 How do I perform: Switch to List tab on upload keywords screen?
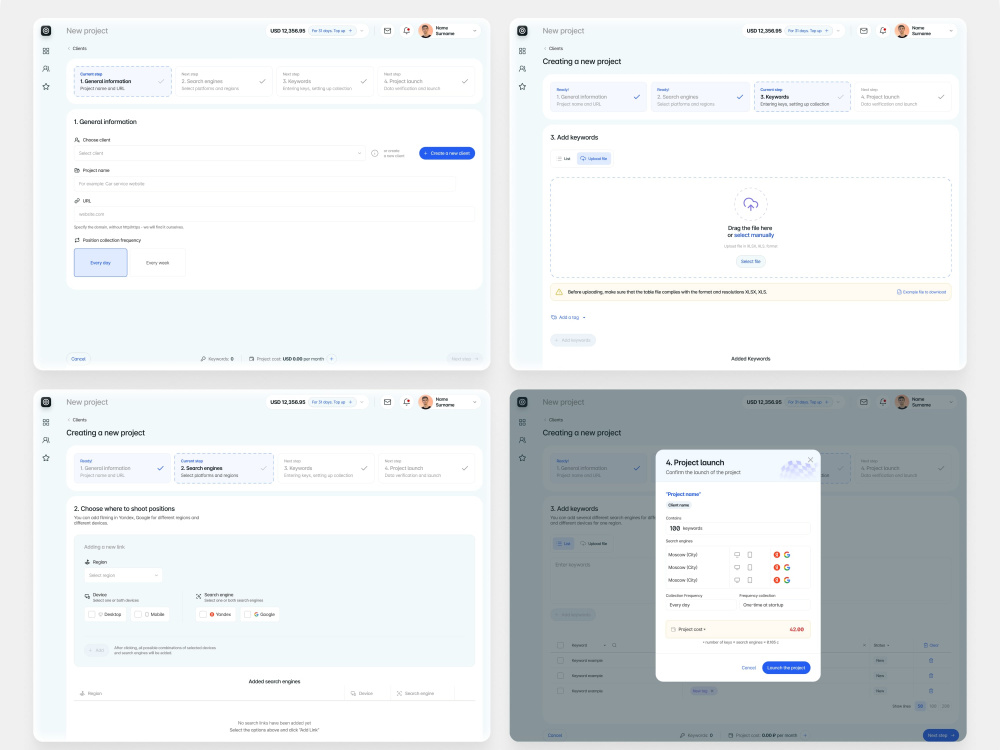(564, 159)
